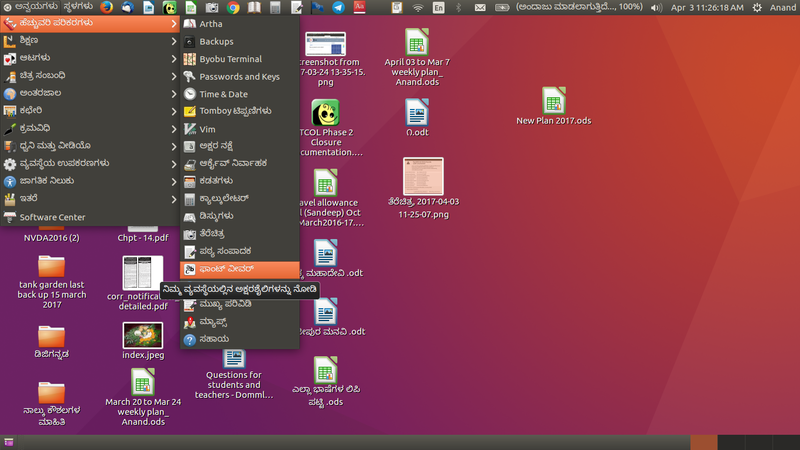
Task: Open ಪಠ್ಯ ಸಂಪಾದಕ text editor entry
Action: tap(240, 252)
